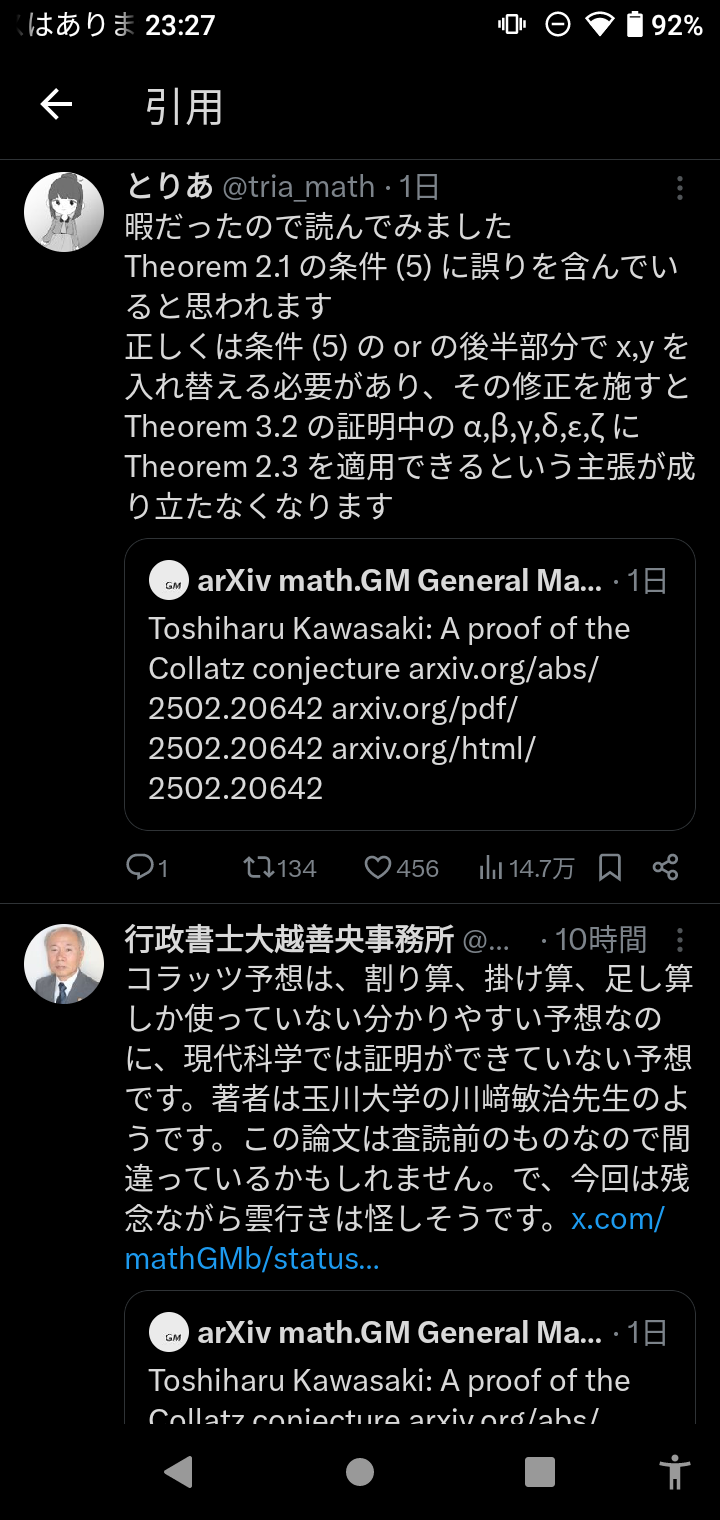This screenshot has height=1520, width=720.
Task: Tap share icon on とりあ's post
Action: pyautogui.click(x=666, y=867)
